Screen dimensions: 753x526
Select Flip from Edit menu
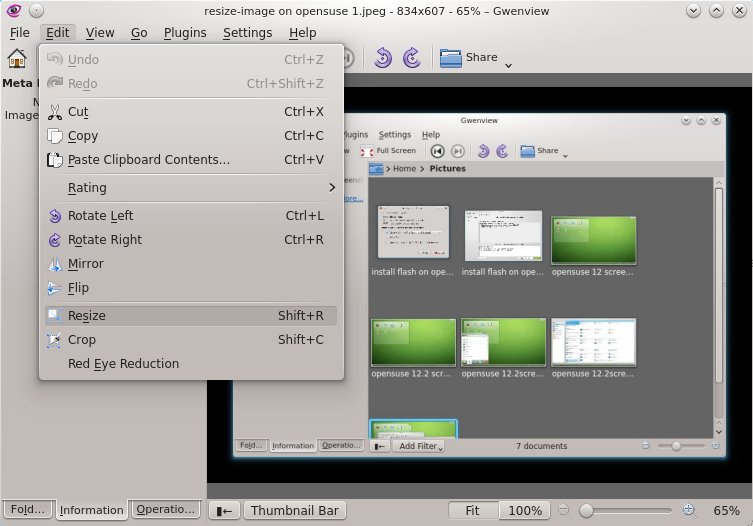[x=191, y=288]
